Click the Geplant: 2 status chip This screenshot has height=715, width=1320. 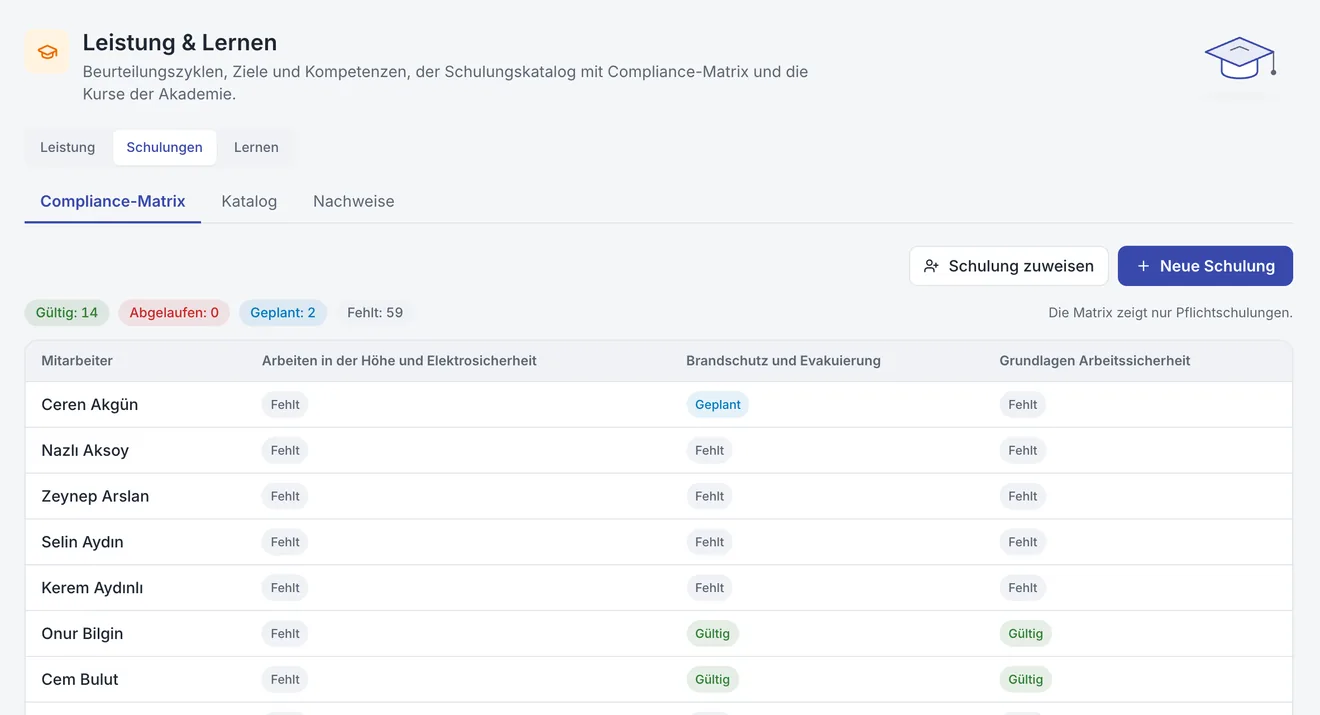(x=283, y=313)
